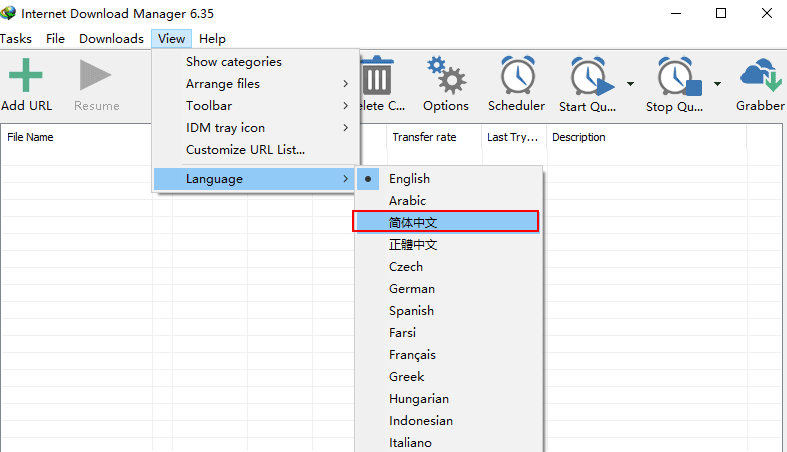Viewport: 787px width, 452px height.
Task: Expand the Start Queue dropdown arrow
Action: click(x=630, y=84)
